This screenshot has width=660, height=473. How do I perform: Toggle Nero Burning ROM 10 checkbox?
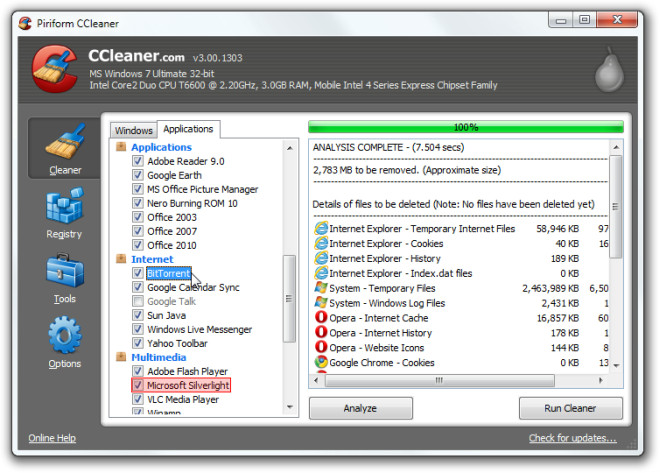pos(137,203)
